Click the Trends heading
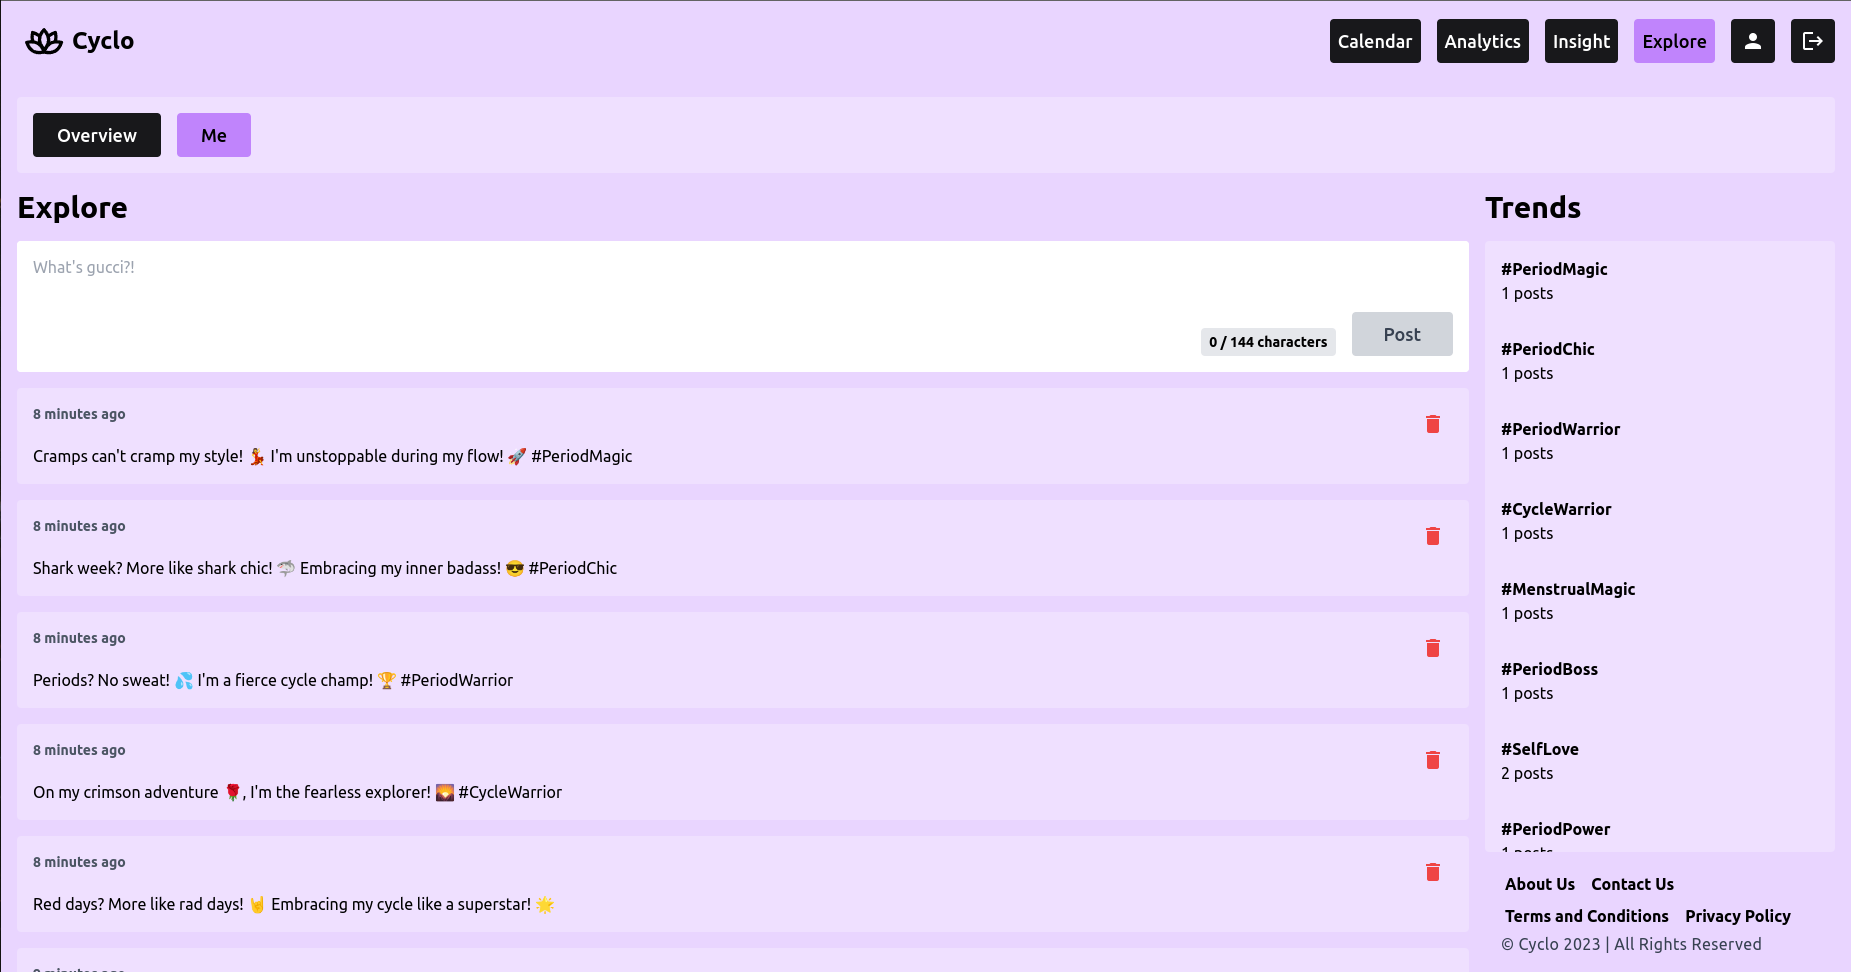 [x=1533, y=207]
